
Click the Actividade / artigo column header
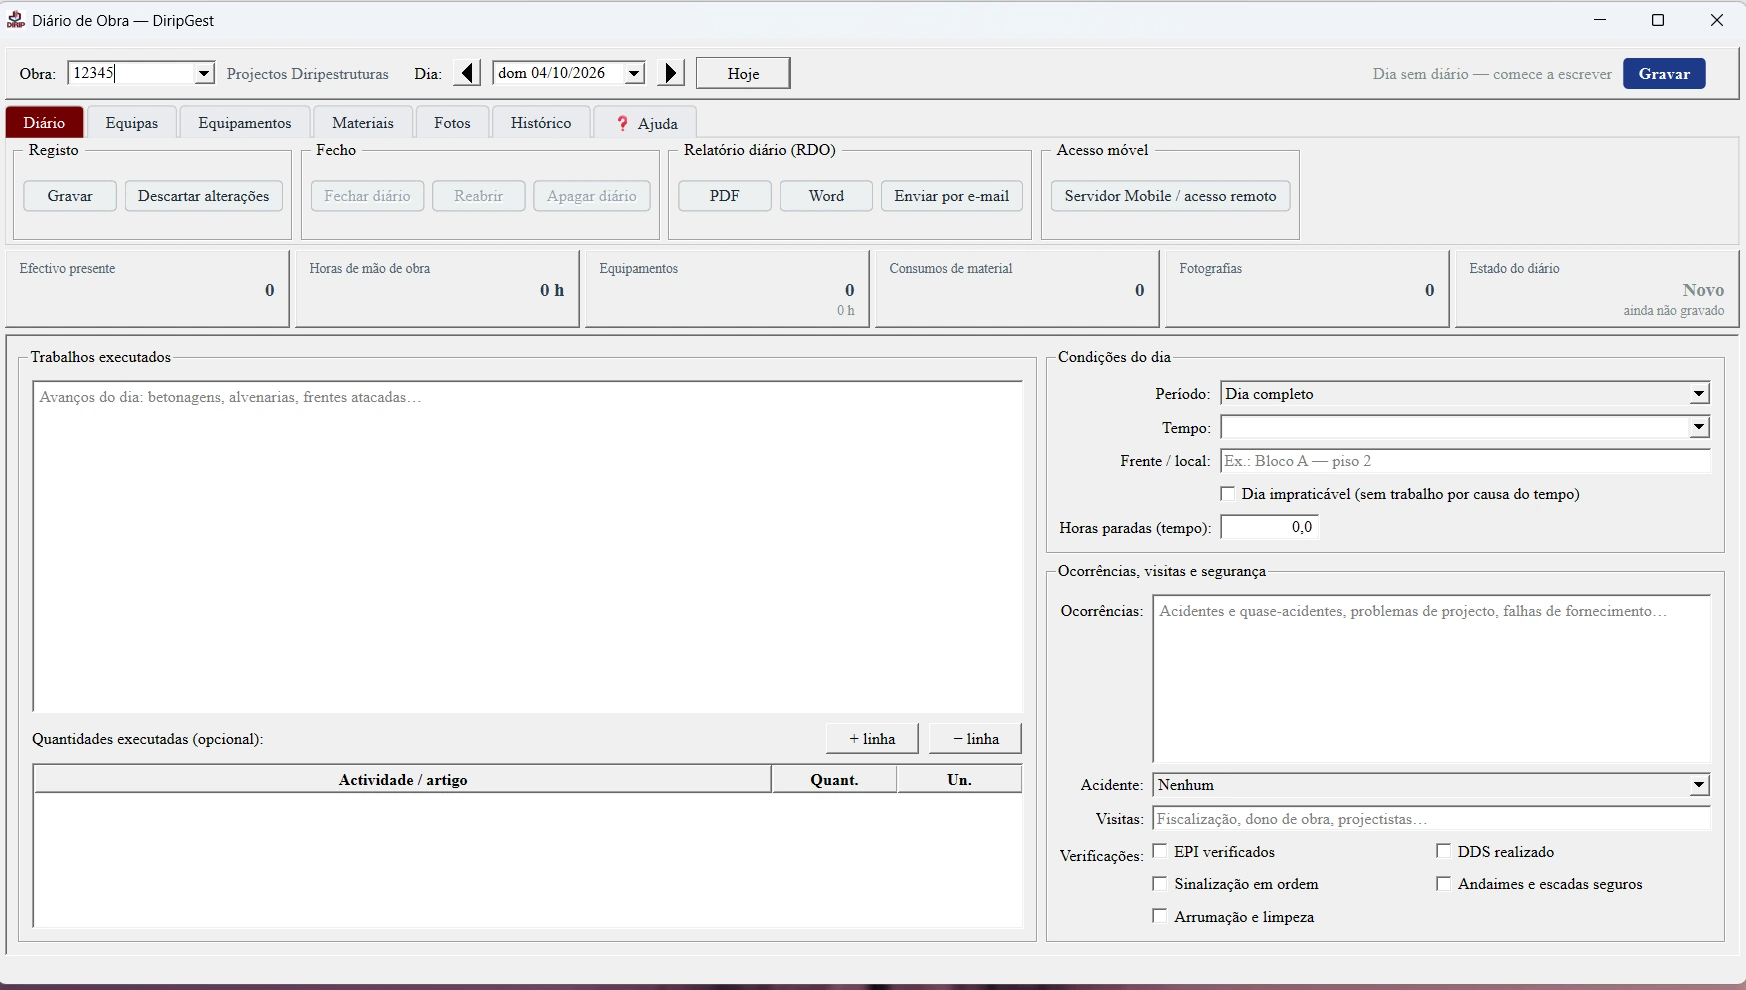tap(403, 780)
